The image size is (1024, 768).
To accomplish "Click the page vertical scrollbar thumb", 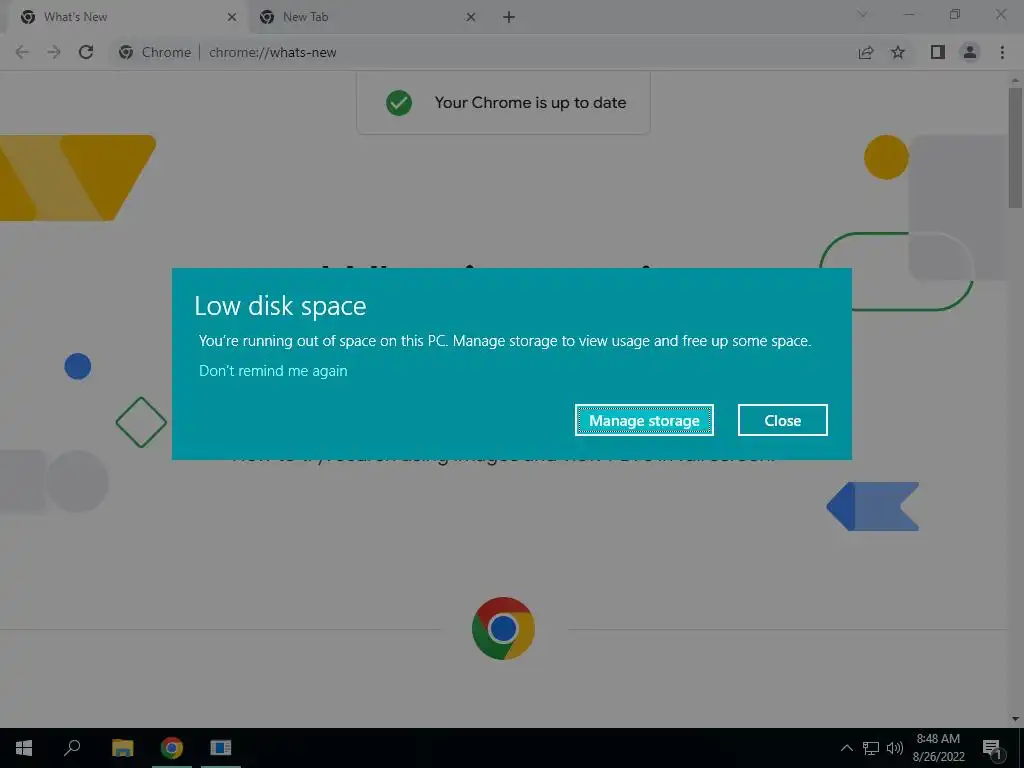I will tap(1015, 148).
